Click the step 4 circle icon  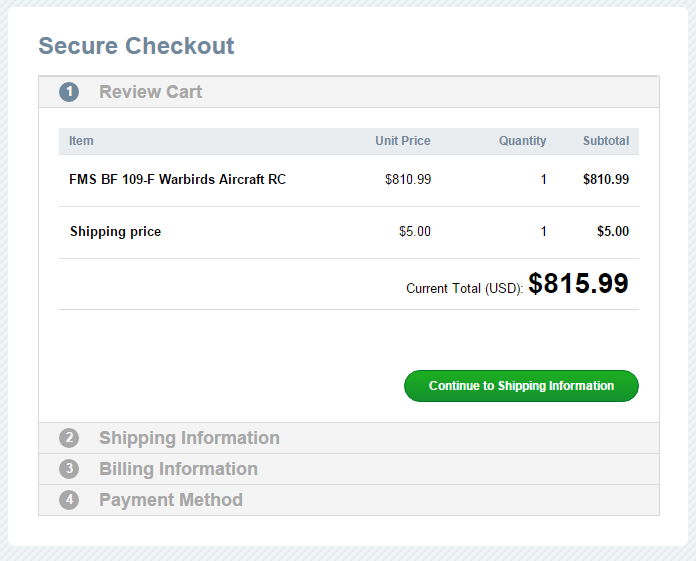(x=69, y=500)
